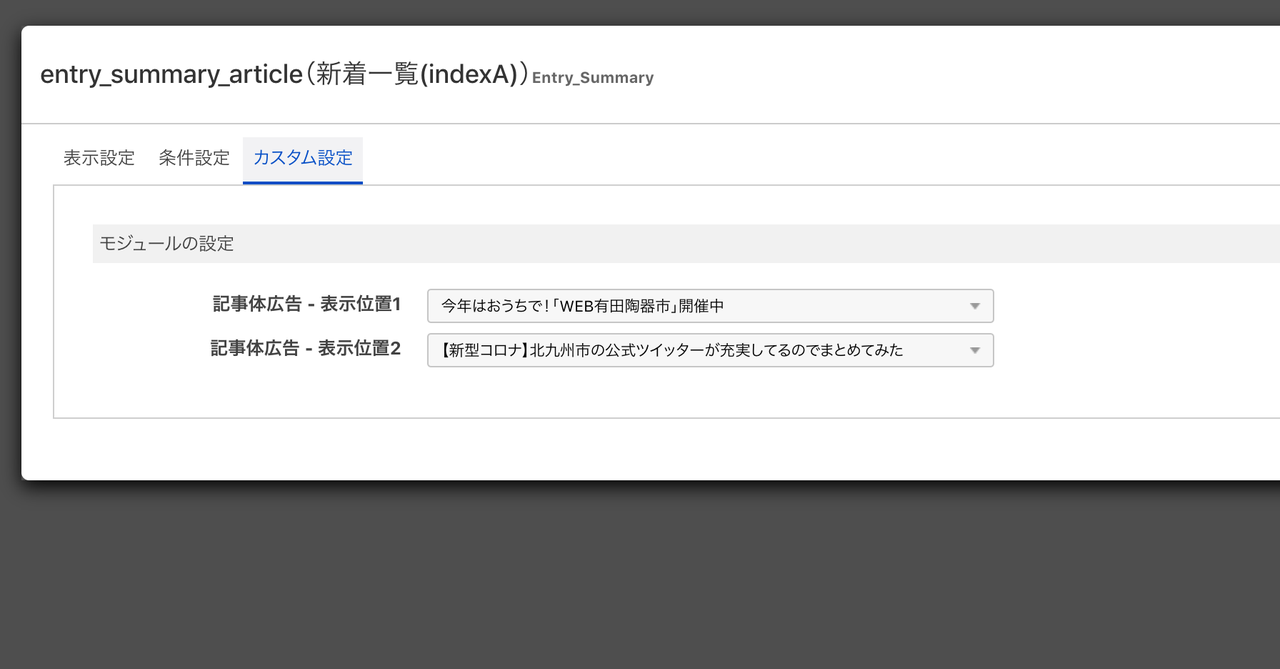This screenshot has height=669, width=1280.
Task: Click the 記事体広告 - 表示位置1 label
Action: pos(306,304)
